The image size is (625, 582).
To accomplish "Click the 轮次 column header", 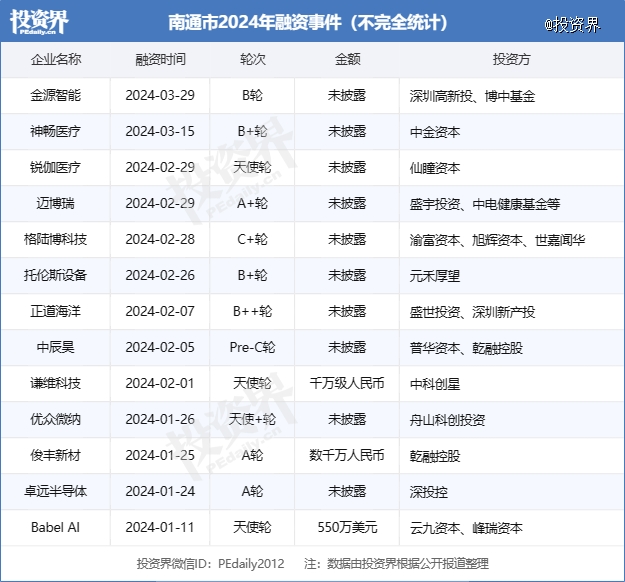I will [252, 59].
